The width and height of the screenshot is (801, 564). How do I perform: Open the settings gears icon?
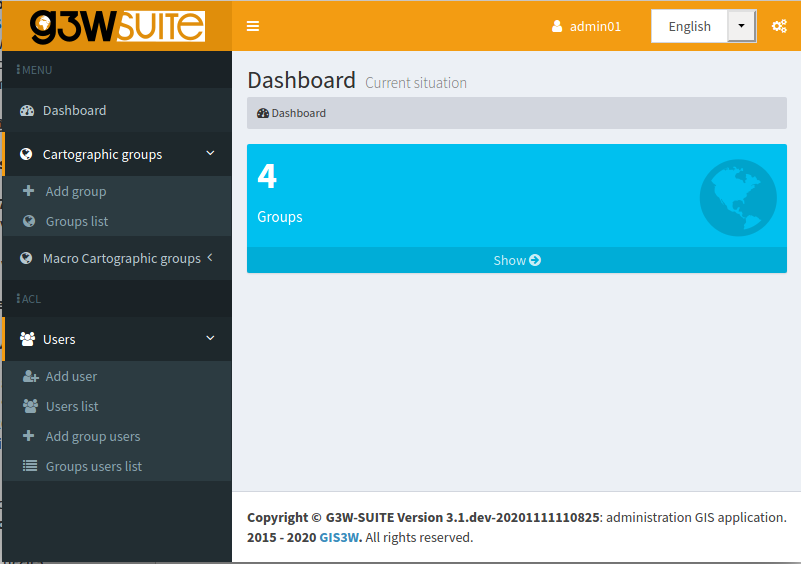[779, 26]
